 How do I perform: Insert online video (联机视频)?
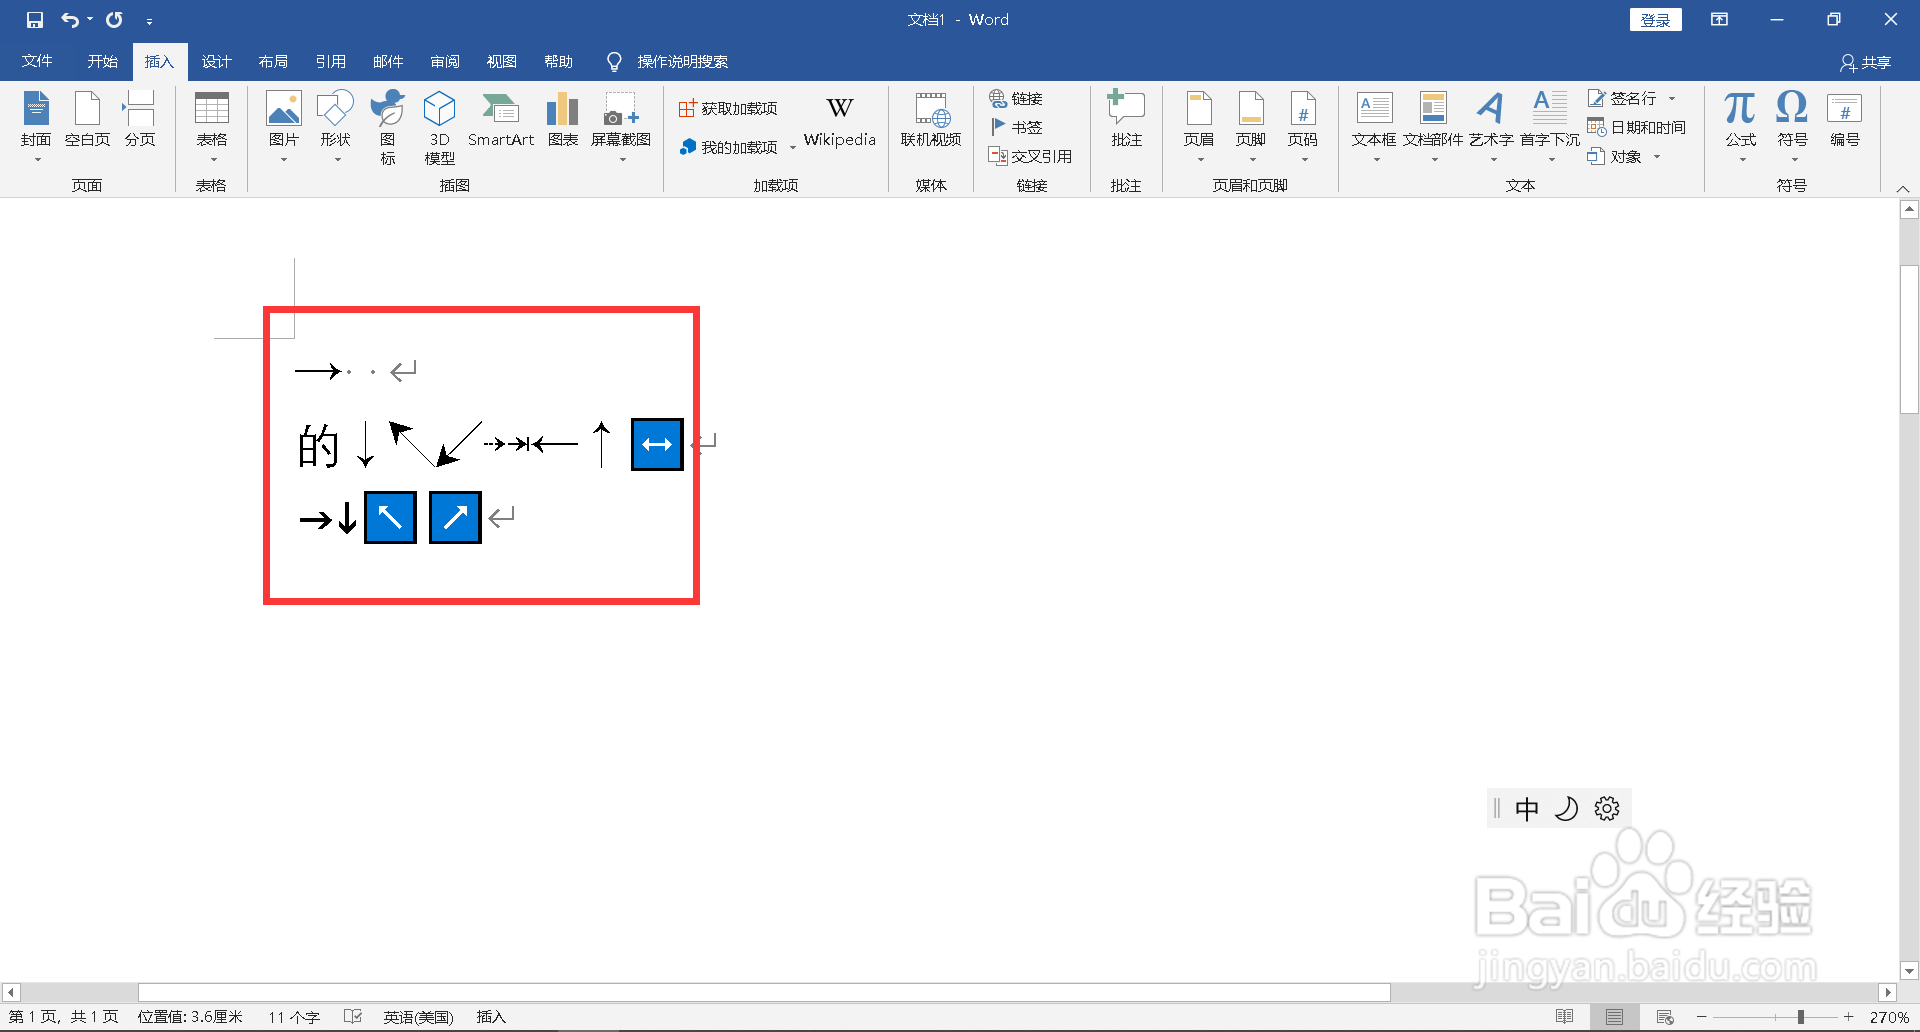point(931,120)
